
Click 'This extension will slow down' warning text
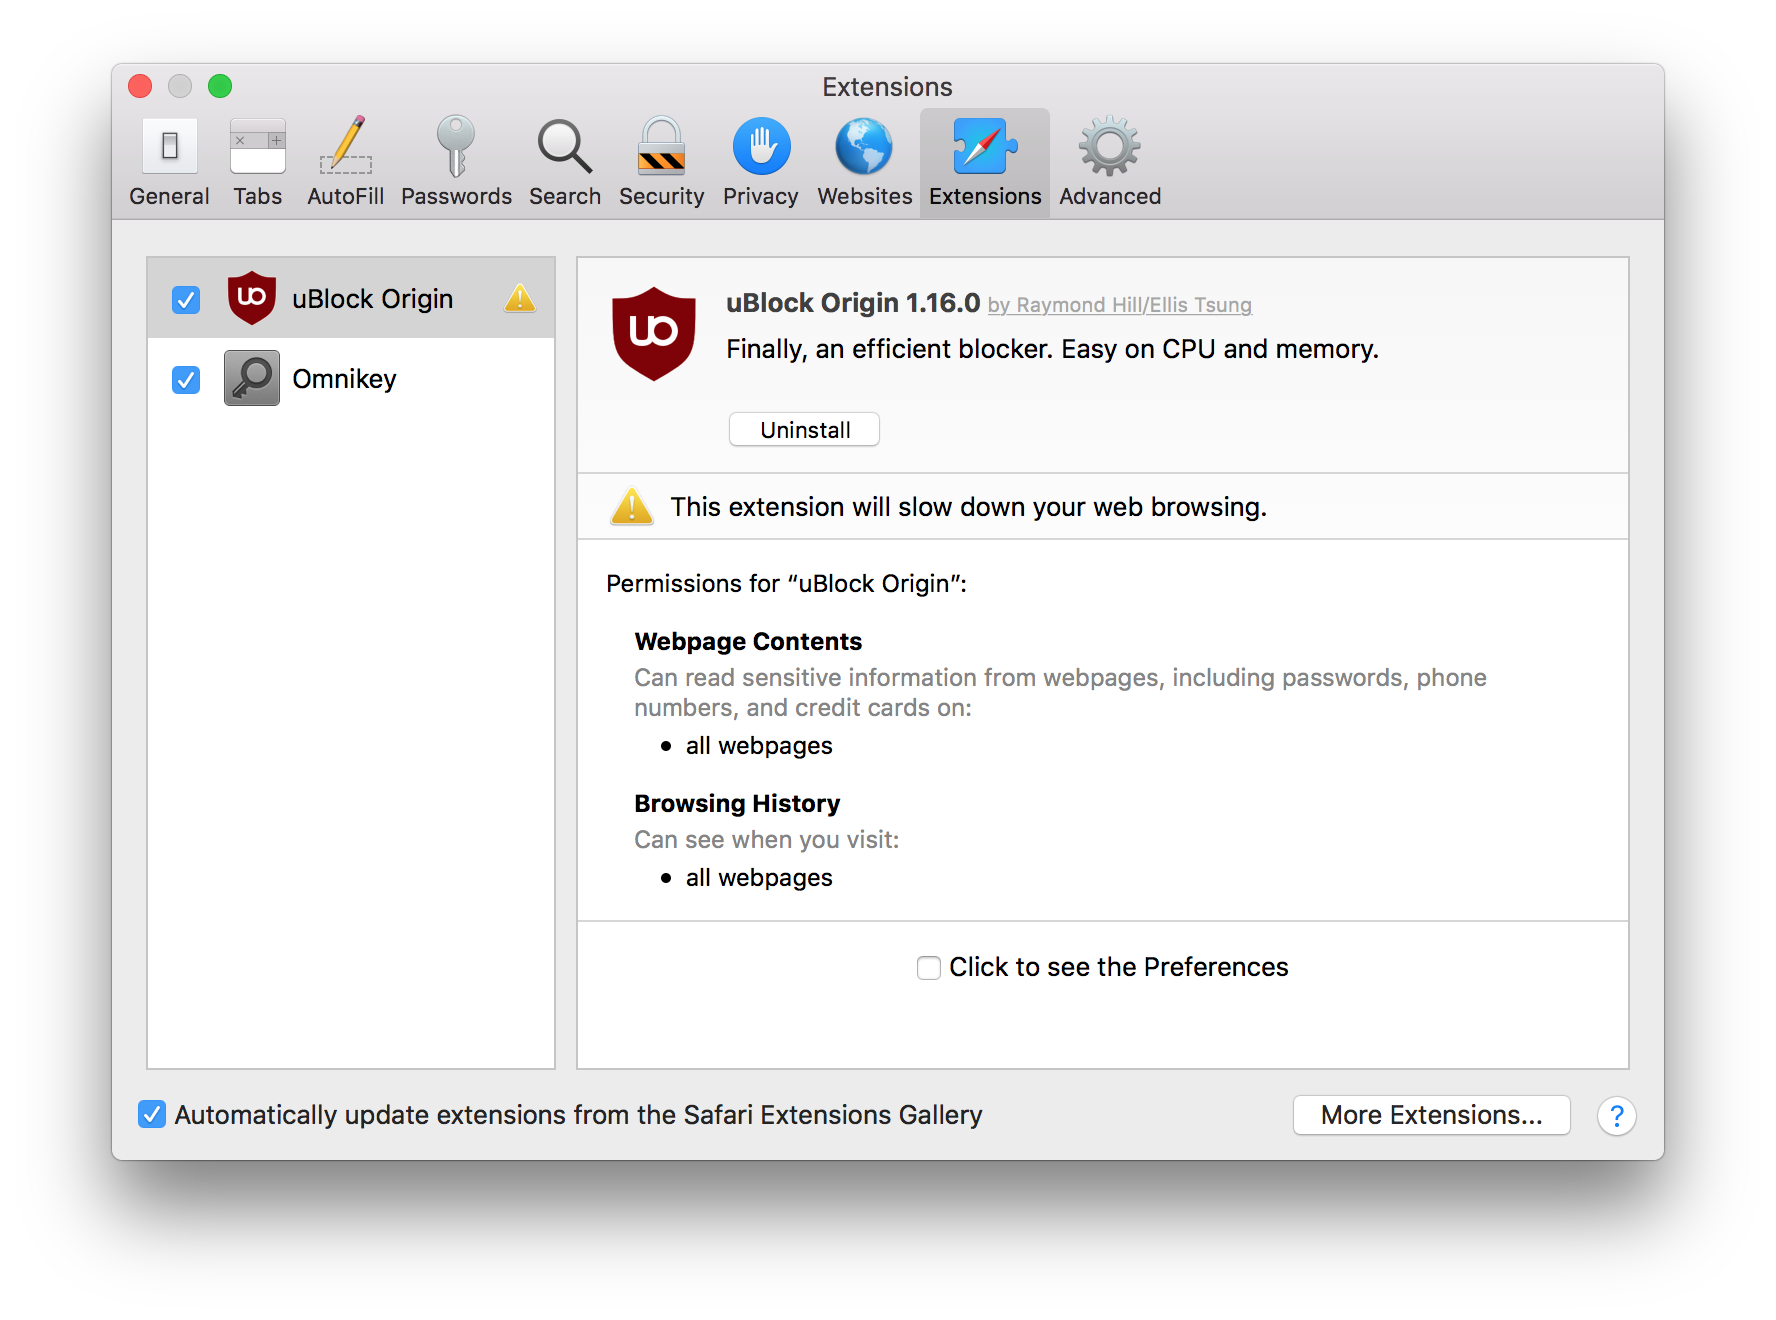coord(968,507)
